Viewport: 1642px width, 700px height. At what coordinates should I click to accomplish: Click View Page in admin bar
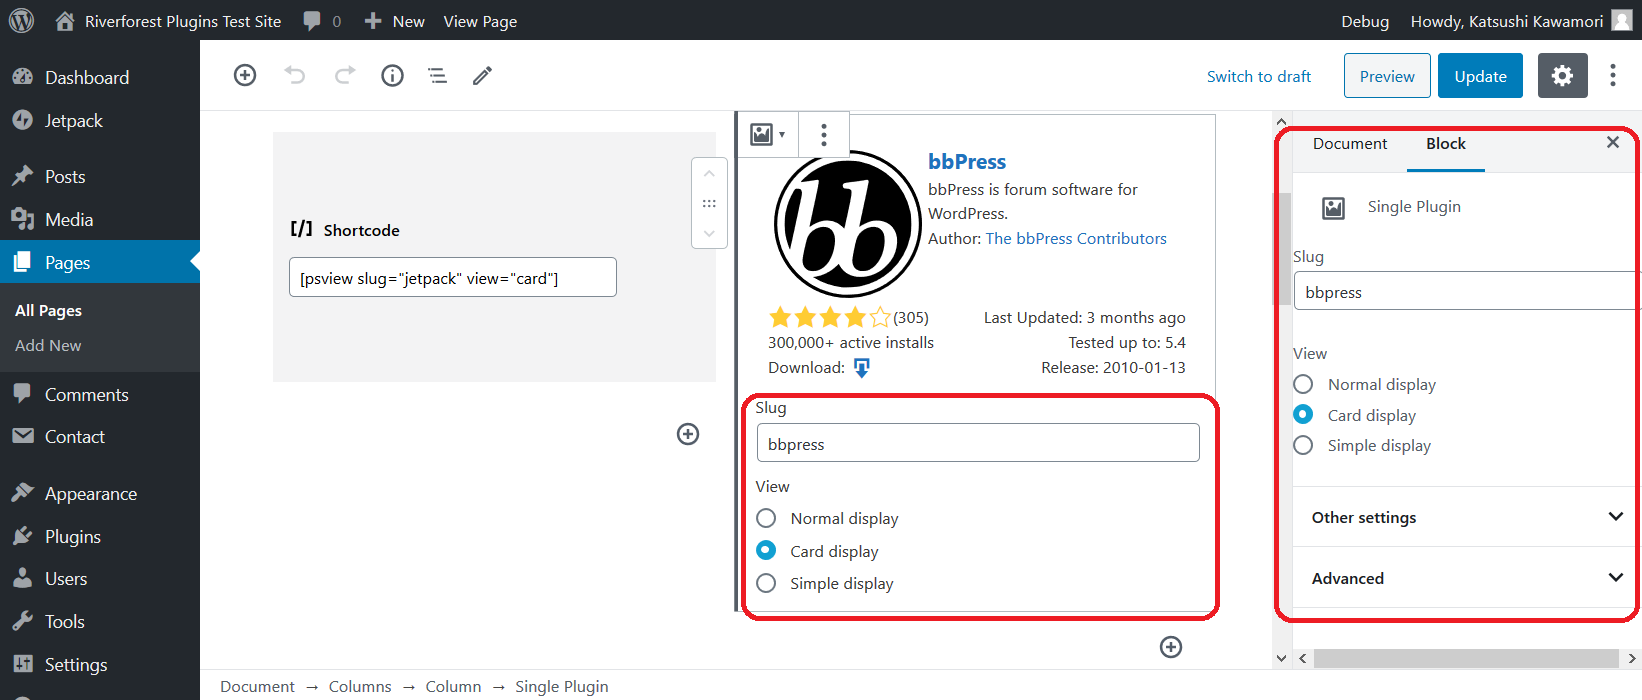[480, 21]
